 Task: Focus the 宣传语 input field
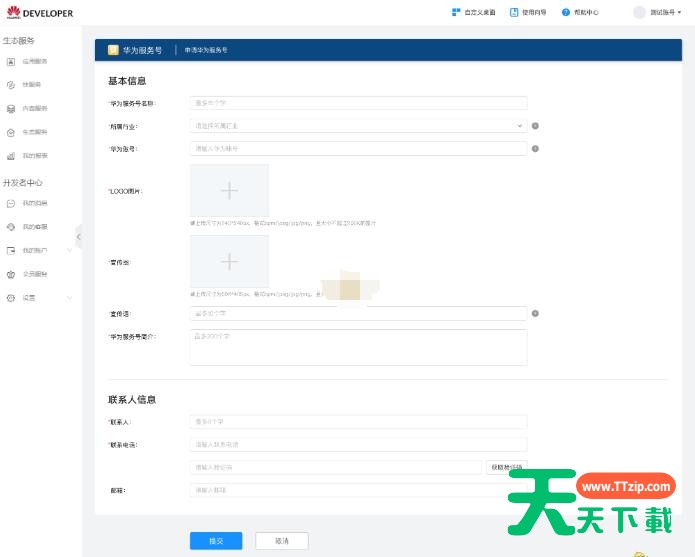[358, 314]
